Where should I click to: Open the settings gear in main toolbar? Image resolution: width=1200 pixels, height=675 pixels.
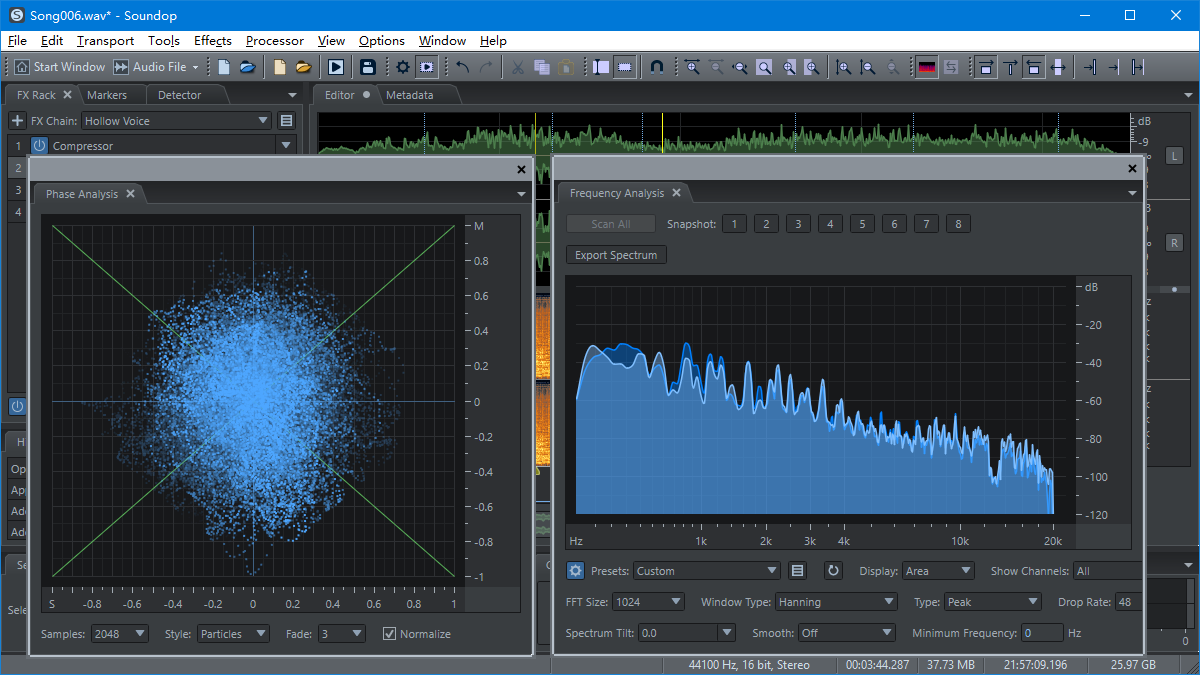click(x=402, y=67)
